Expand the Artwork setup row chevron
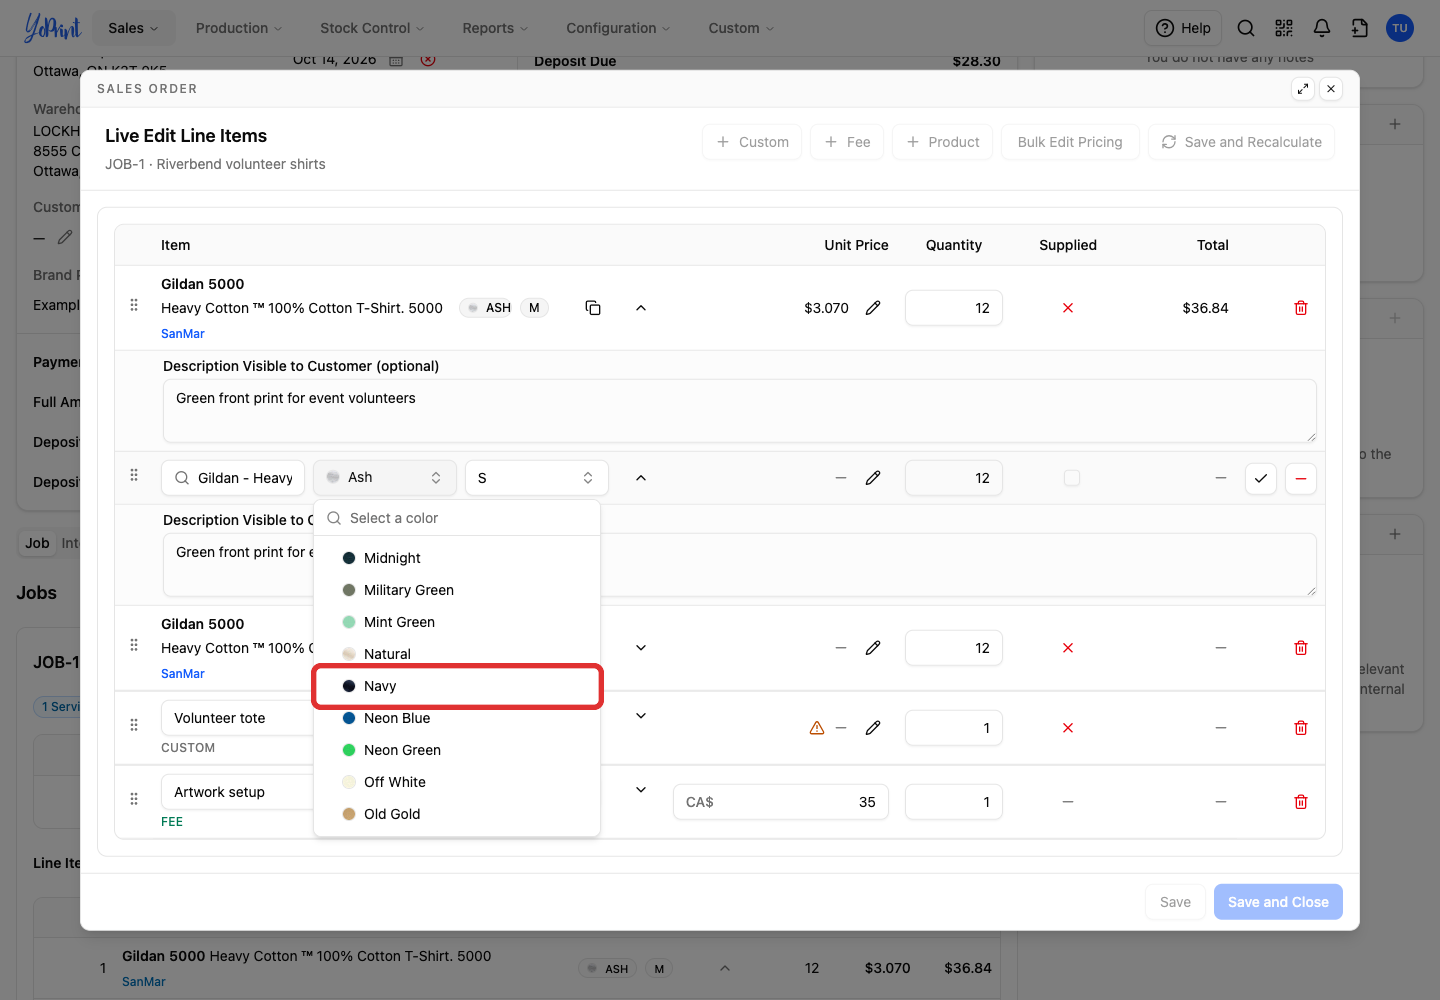1440x1000 pixels. pyautogui.click(x=641, y=790)
